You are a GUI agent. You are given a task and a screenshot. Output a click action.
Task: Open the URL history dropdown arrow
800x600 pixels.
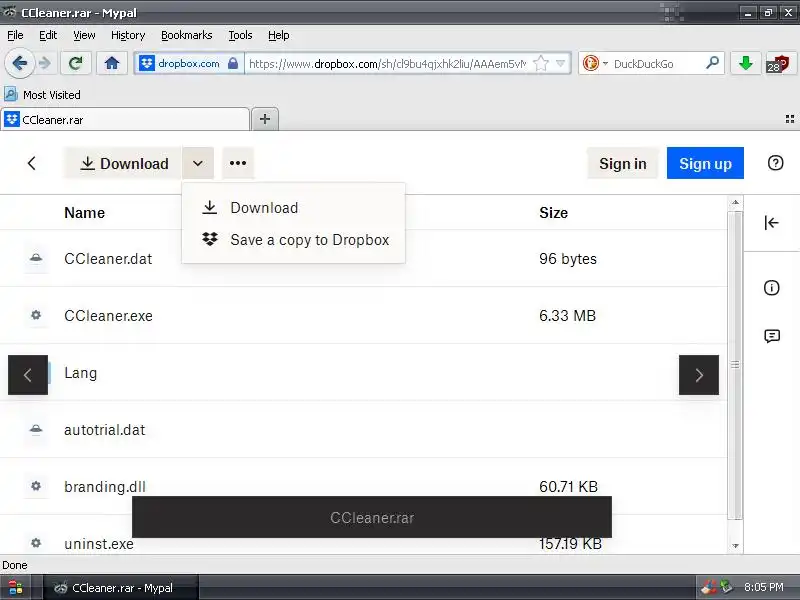pos(560,64)
